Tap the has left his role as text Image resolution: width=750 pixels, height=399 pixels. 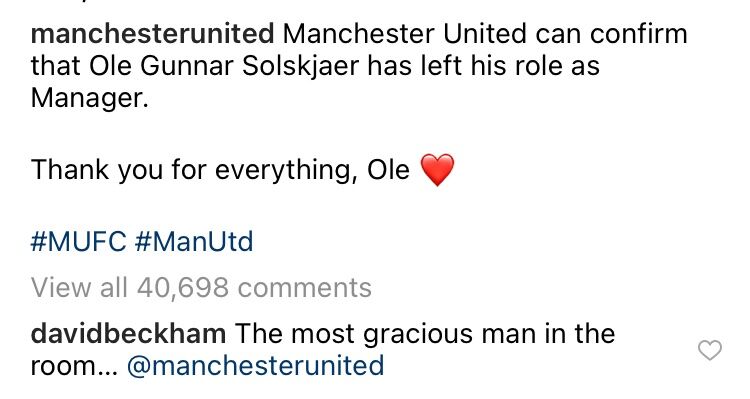tap(484, 66)
